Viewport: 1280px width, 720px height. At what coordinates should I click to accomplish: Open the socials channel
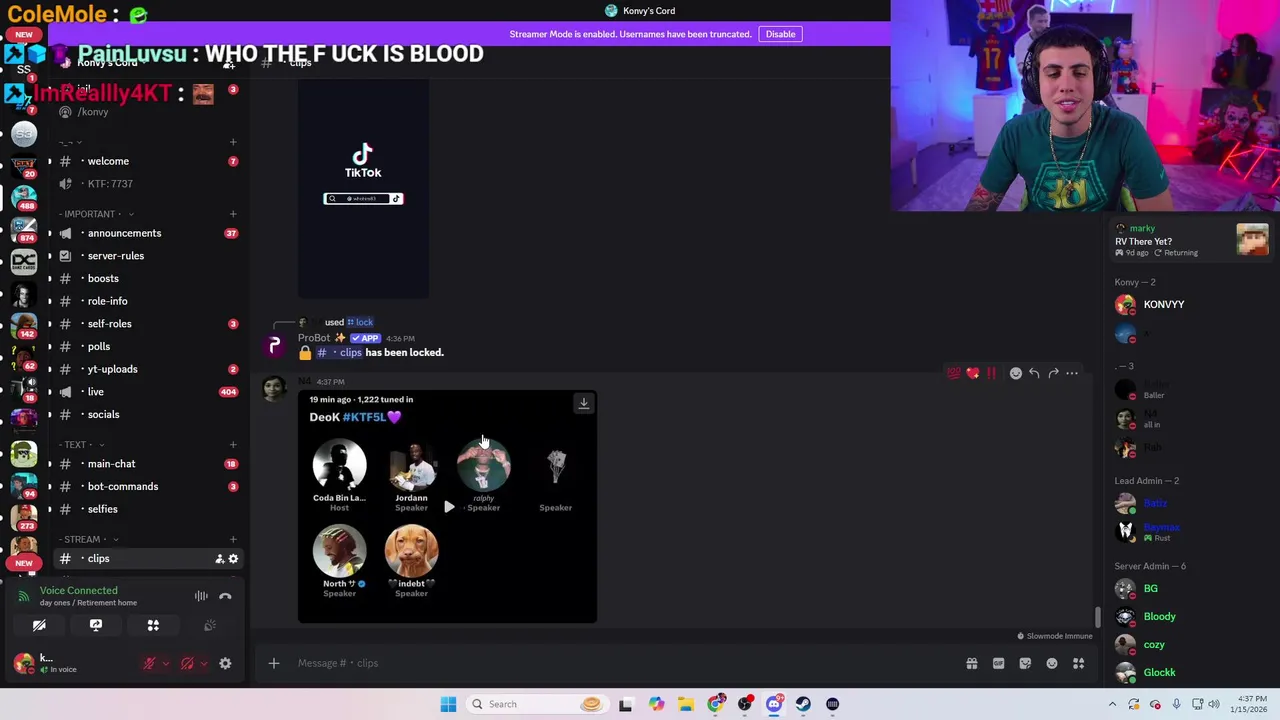pos(145,414)
